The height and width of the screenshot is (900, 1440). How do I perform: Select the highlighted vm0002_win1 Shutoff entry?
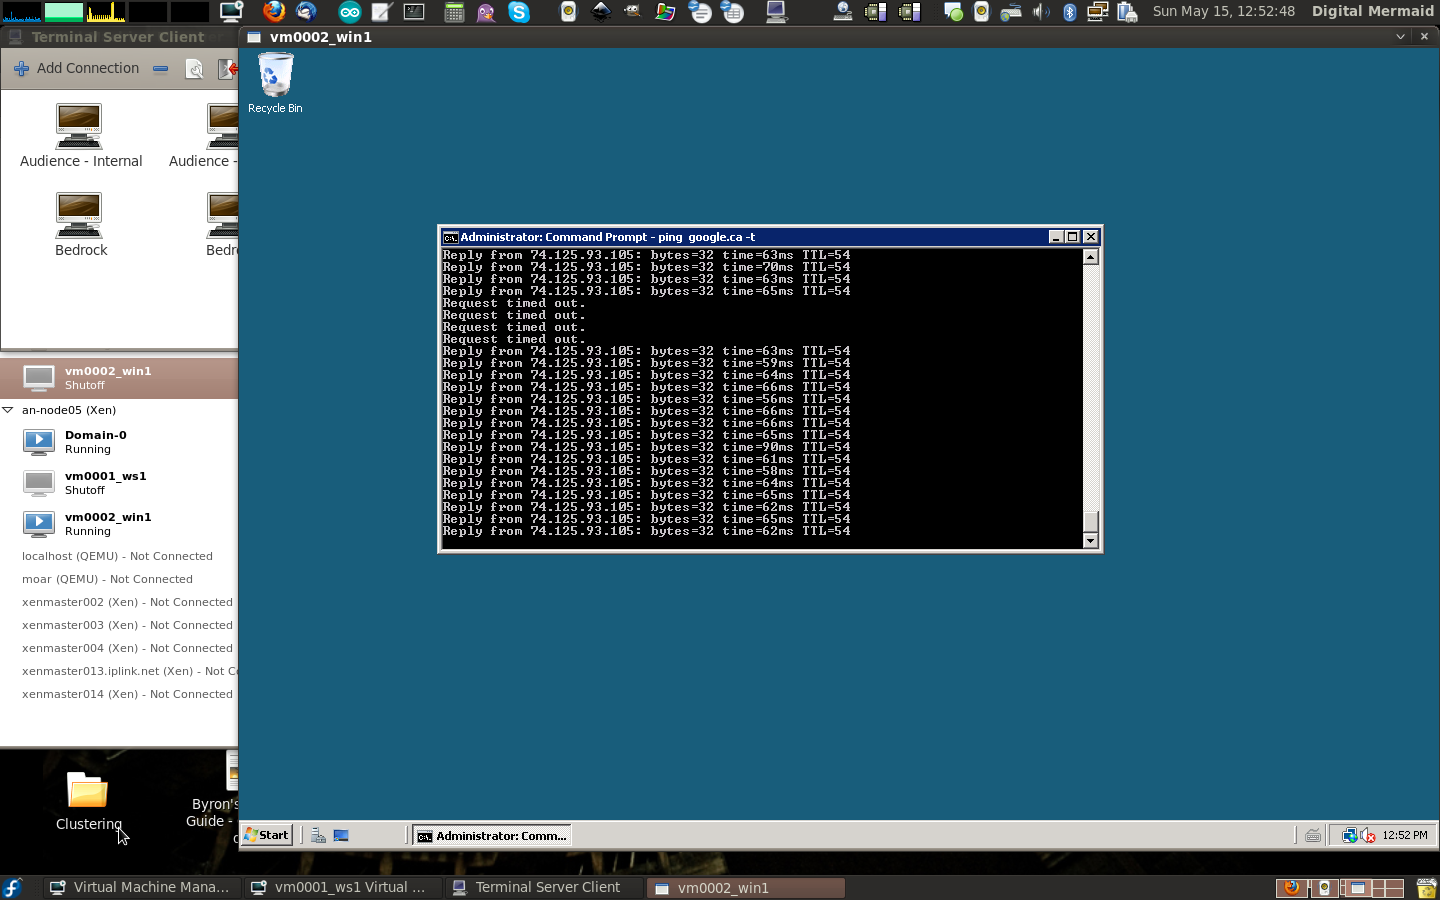119,378
